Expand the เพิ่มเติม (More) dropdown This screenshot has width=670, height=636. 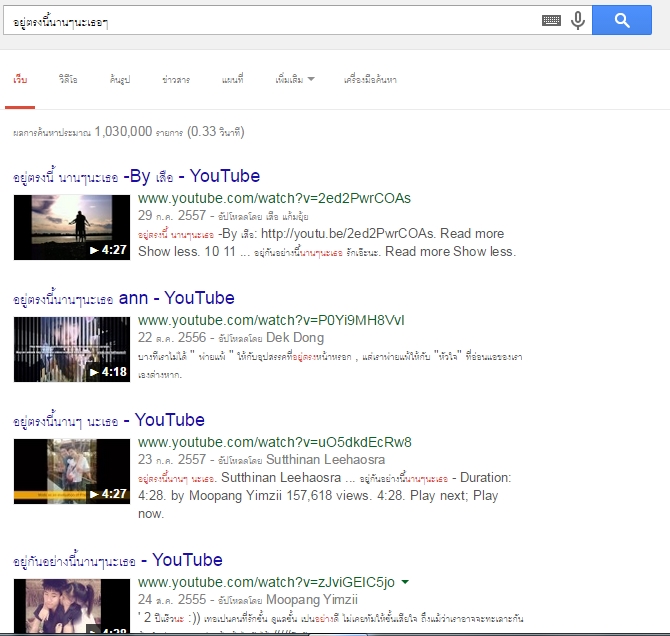pos(295,80)
